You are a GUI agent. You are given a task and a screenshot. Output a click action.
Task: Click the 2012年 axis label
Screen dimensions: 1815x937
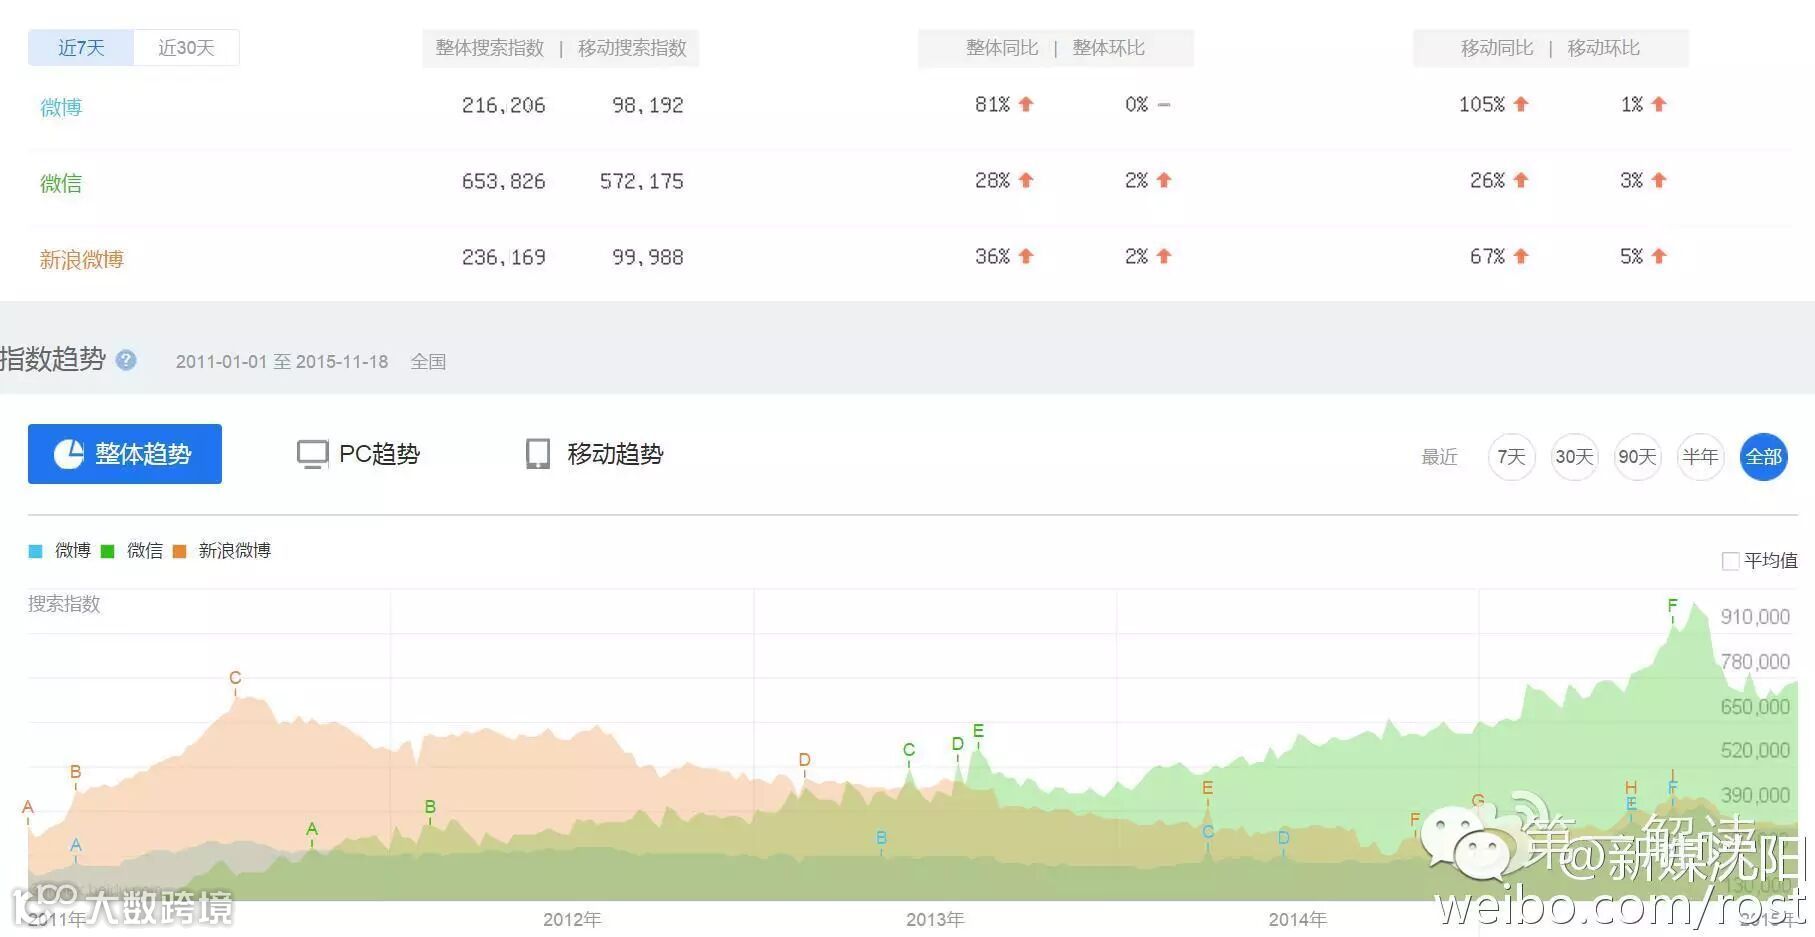pyautogui.click(x=572, y=919)
